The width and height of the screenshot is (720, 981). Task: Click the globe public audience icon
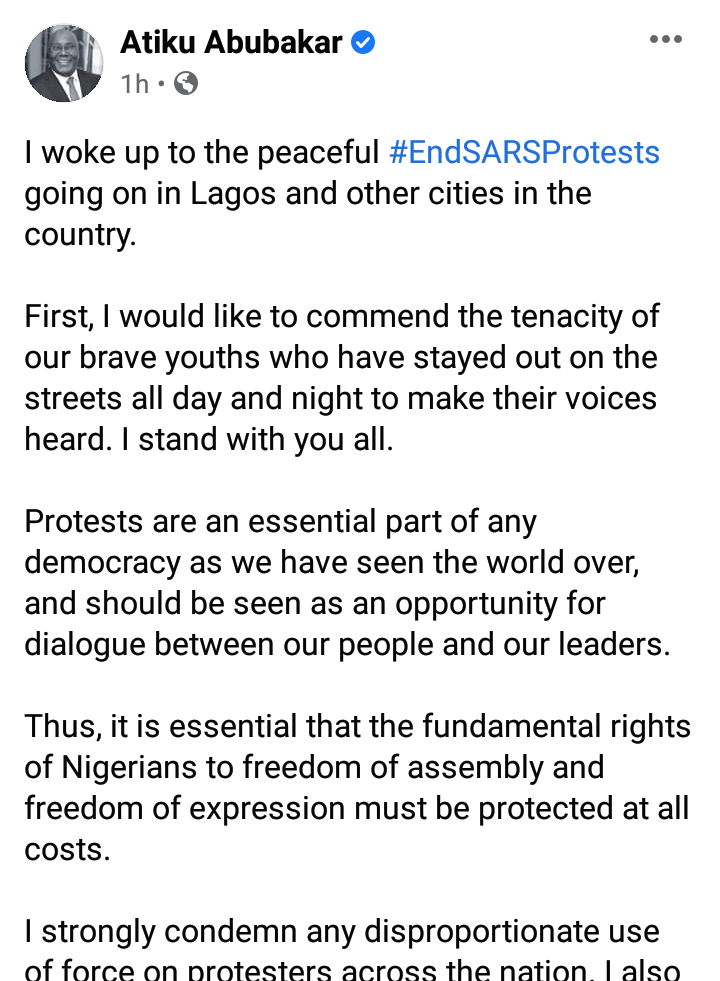point(186,84)
